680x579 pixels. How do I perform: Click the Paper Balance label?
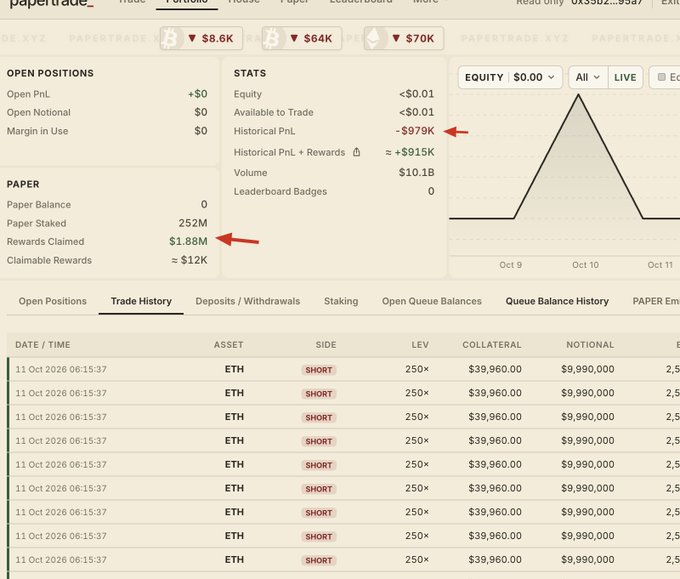(x=39, y=205)
